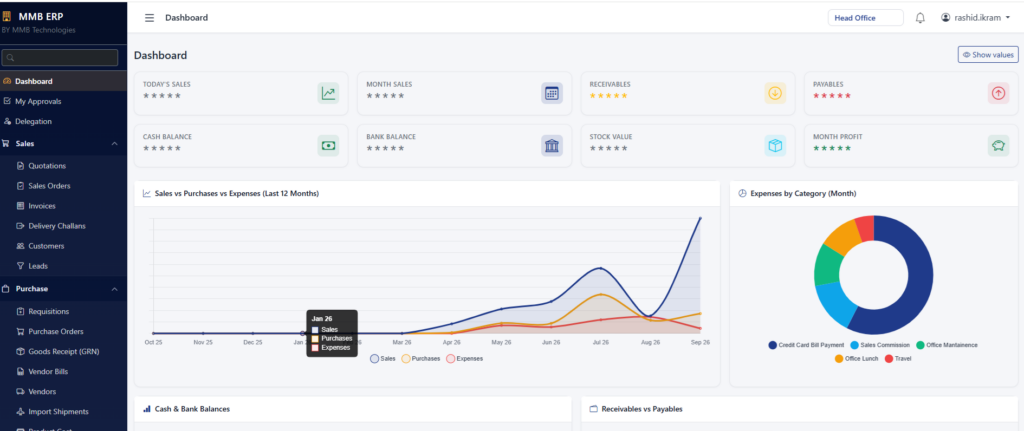Click the Delivery Challans sidebar icon

click(x=20, y=226)
